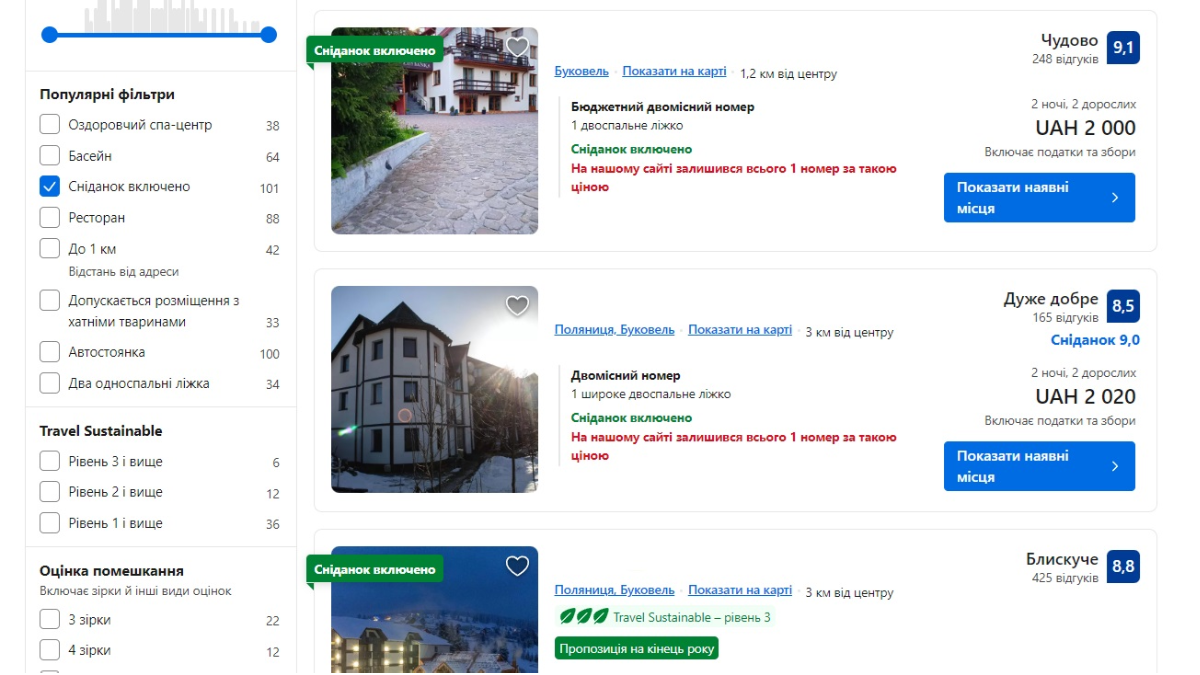Enable the 'Оздоровчий спа-центр' filter

pos(50,125)
